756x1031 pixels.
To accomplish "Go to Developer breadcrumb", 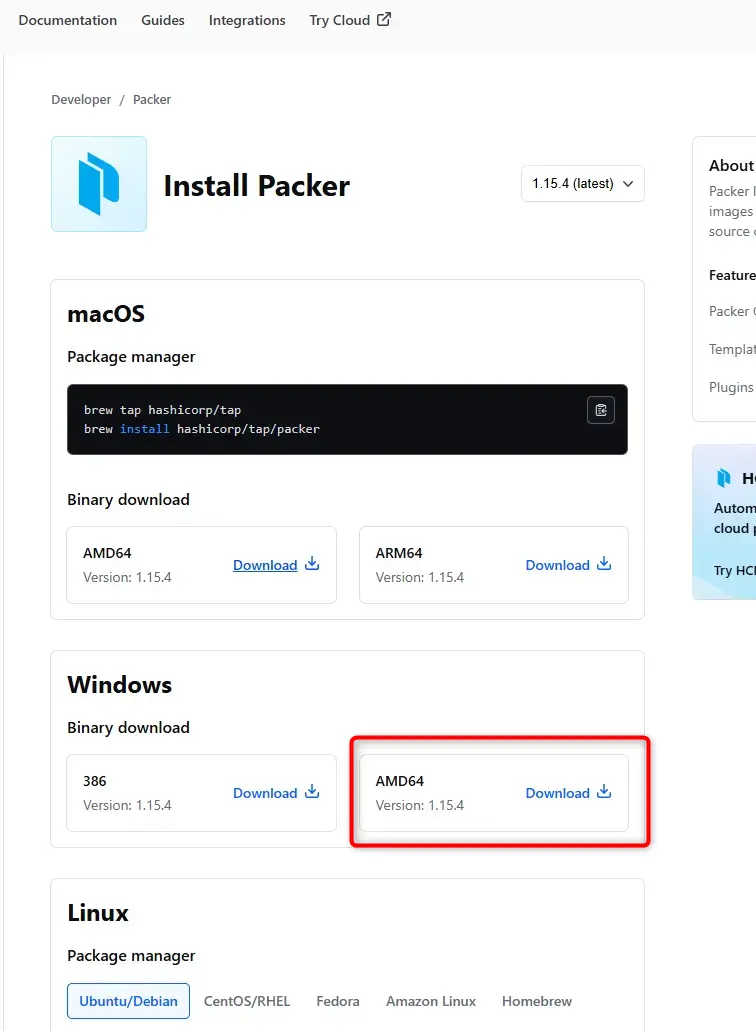I will click(82, 99).
